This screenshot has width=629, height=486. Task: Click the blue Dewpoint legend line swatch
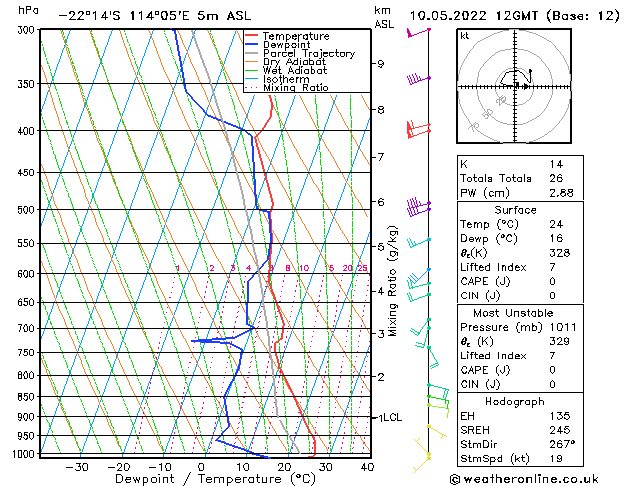click(x=252, y=45)
